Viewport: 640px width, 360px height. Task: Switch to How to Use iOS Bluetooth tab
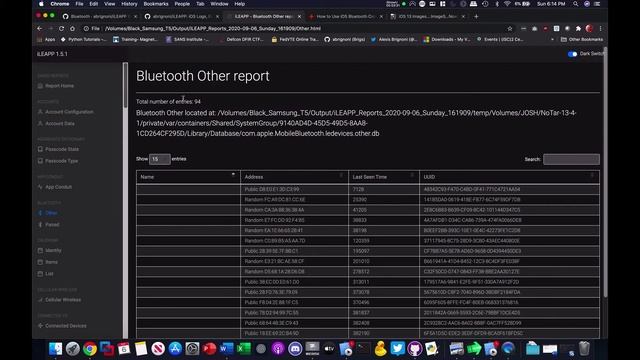pyautogui.click(x=345, y=17)
